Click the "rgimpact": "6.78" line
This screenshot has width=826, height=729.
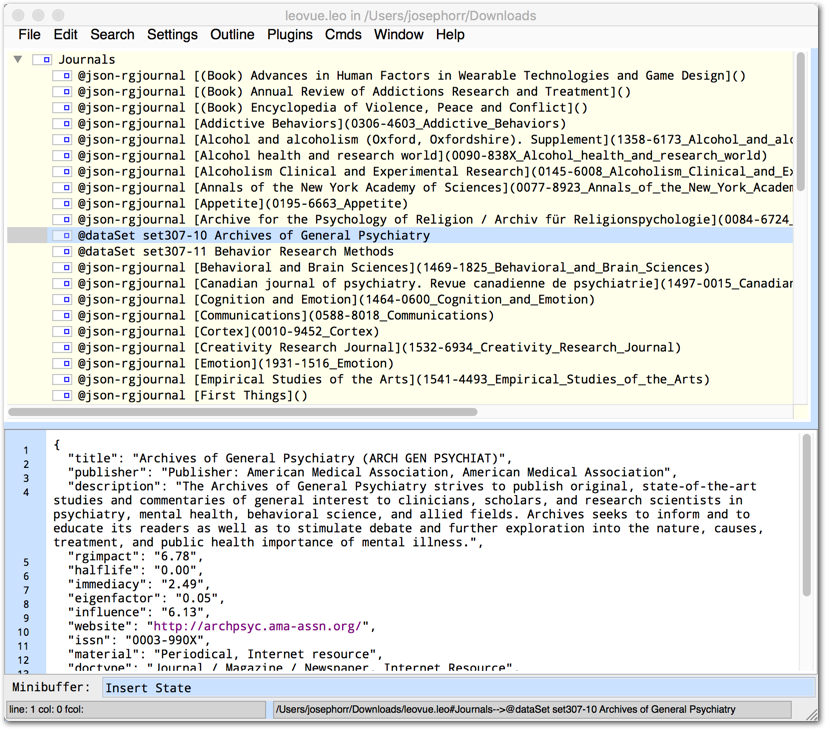click(135, 556)
